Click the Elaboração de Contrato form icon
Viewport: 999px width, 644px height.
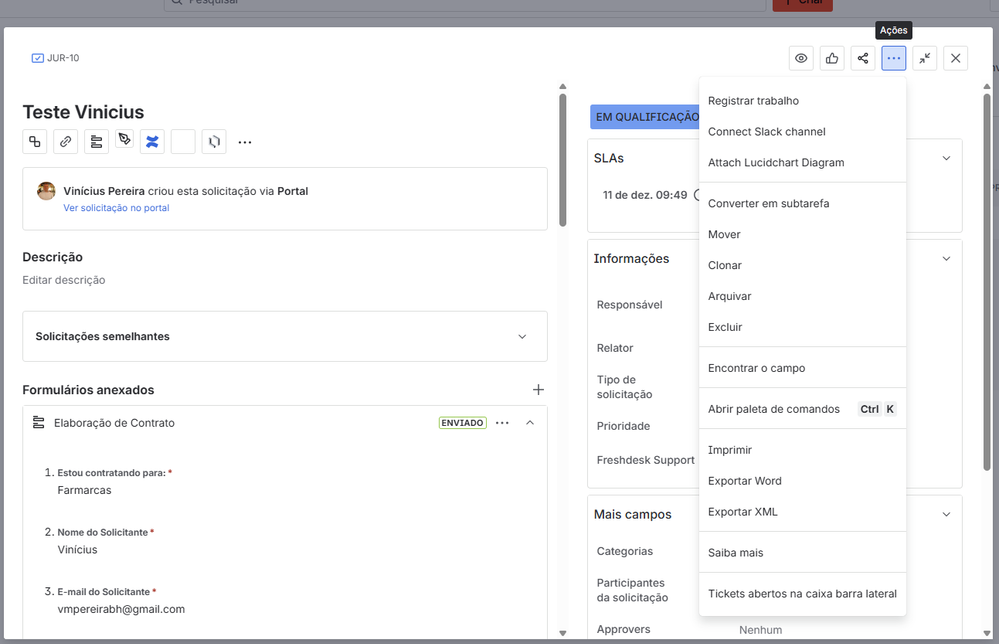[x=39, y=422]
